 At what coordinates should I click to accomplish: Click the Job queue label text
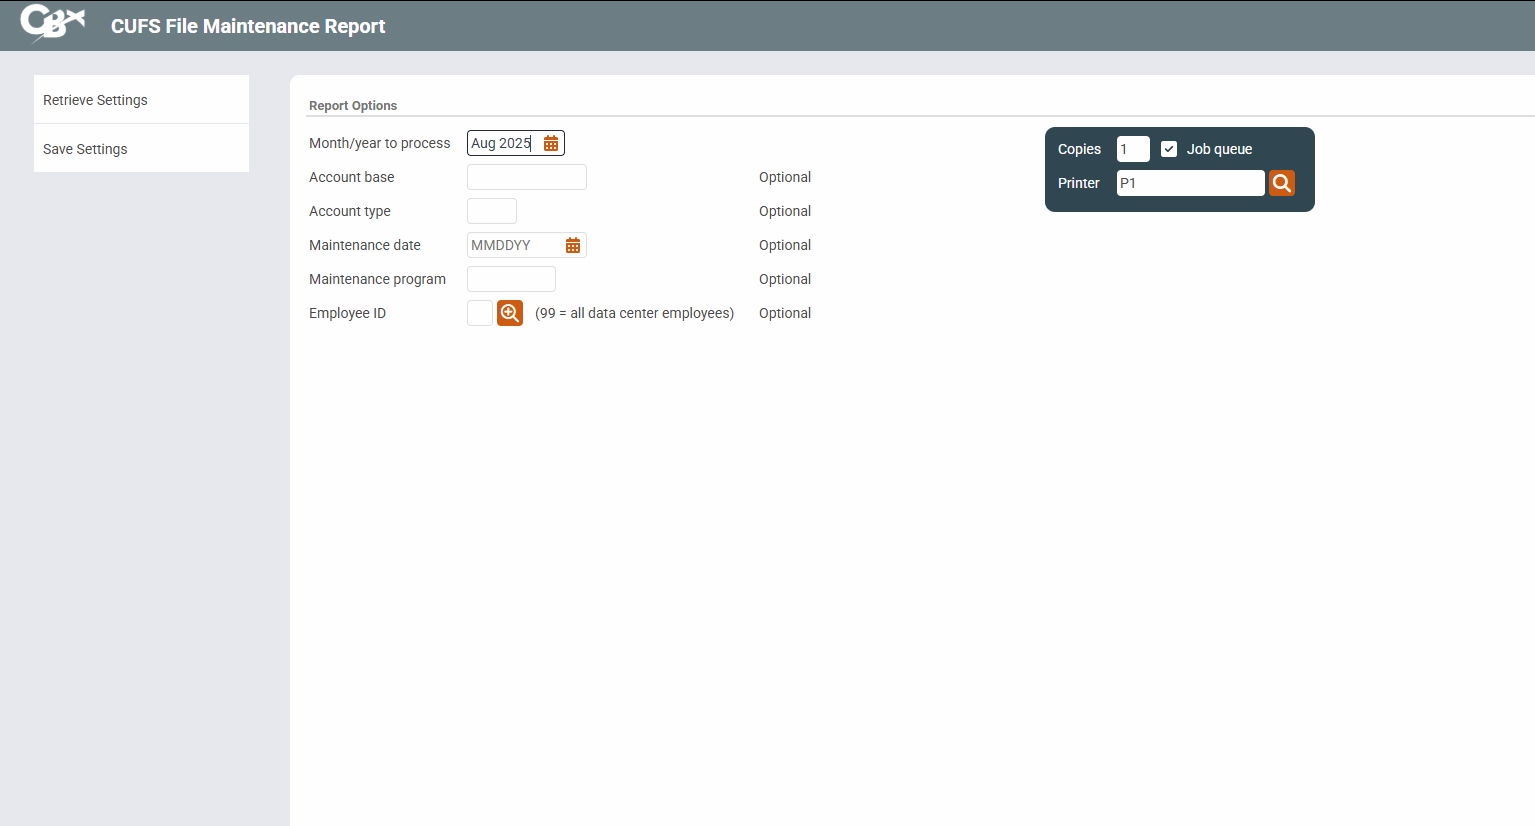(x=1219, y=149)
